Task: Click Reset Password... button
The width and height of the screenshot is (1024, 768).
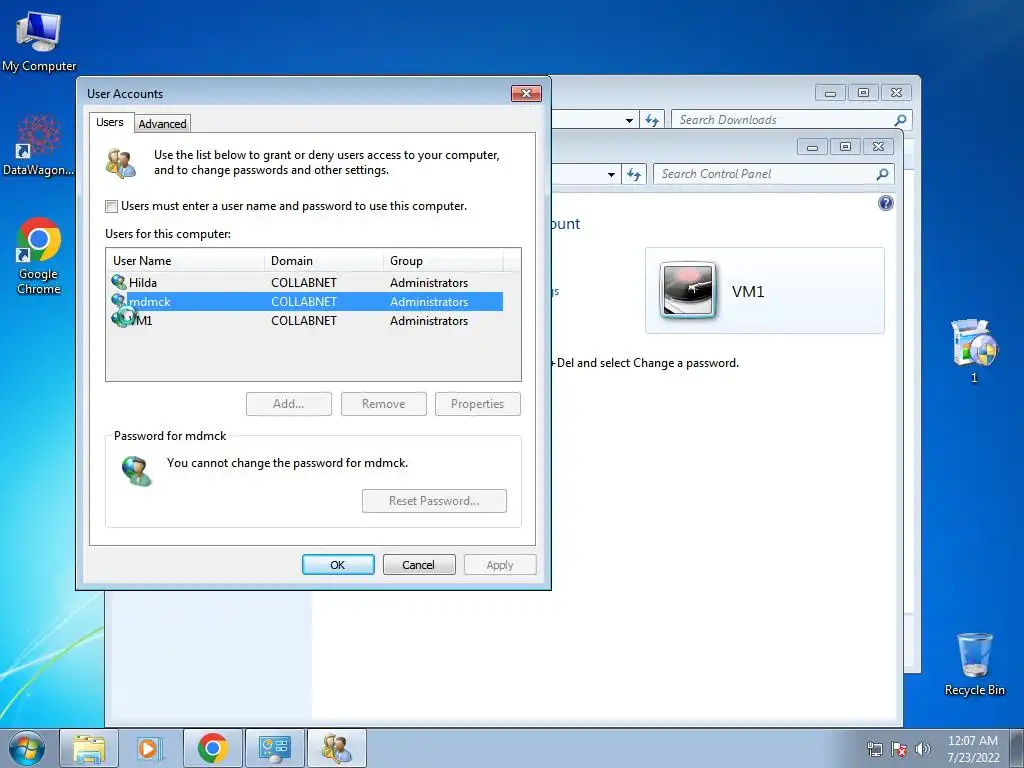Action: tap(434, 501)
